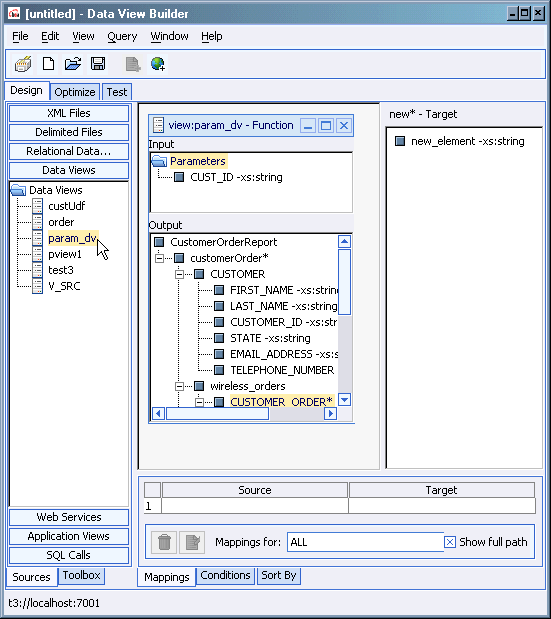Click the CustomerOrderReport square node icon
Viewport: 551px width, 619px height.
pos(159,242)
